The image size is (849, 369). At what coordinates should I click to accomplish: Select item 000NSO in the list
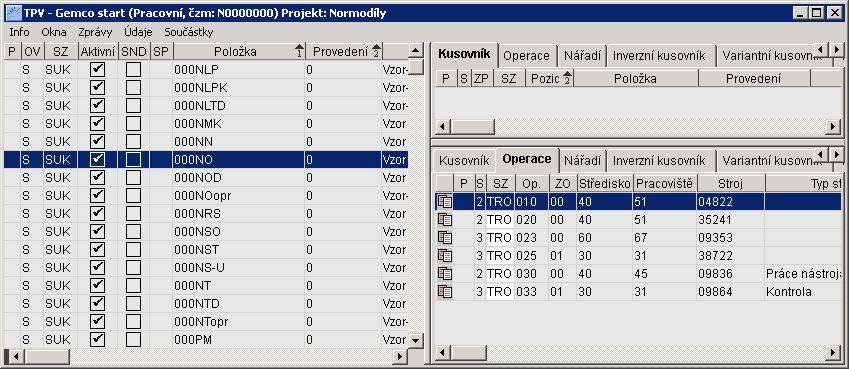(x=206, y=231)
